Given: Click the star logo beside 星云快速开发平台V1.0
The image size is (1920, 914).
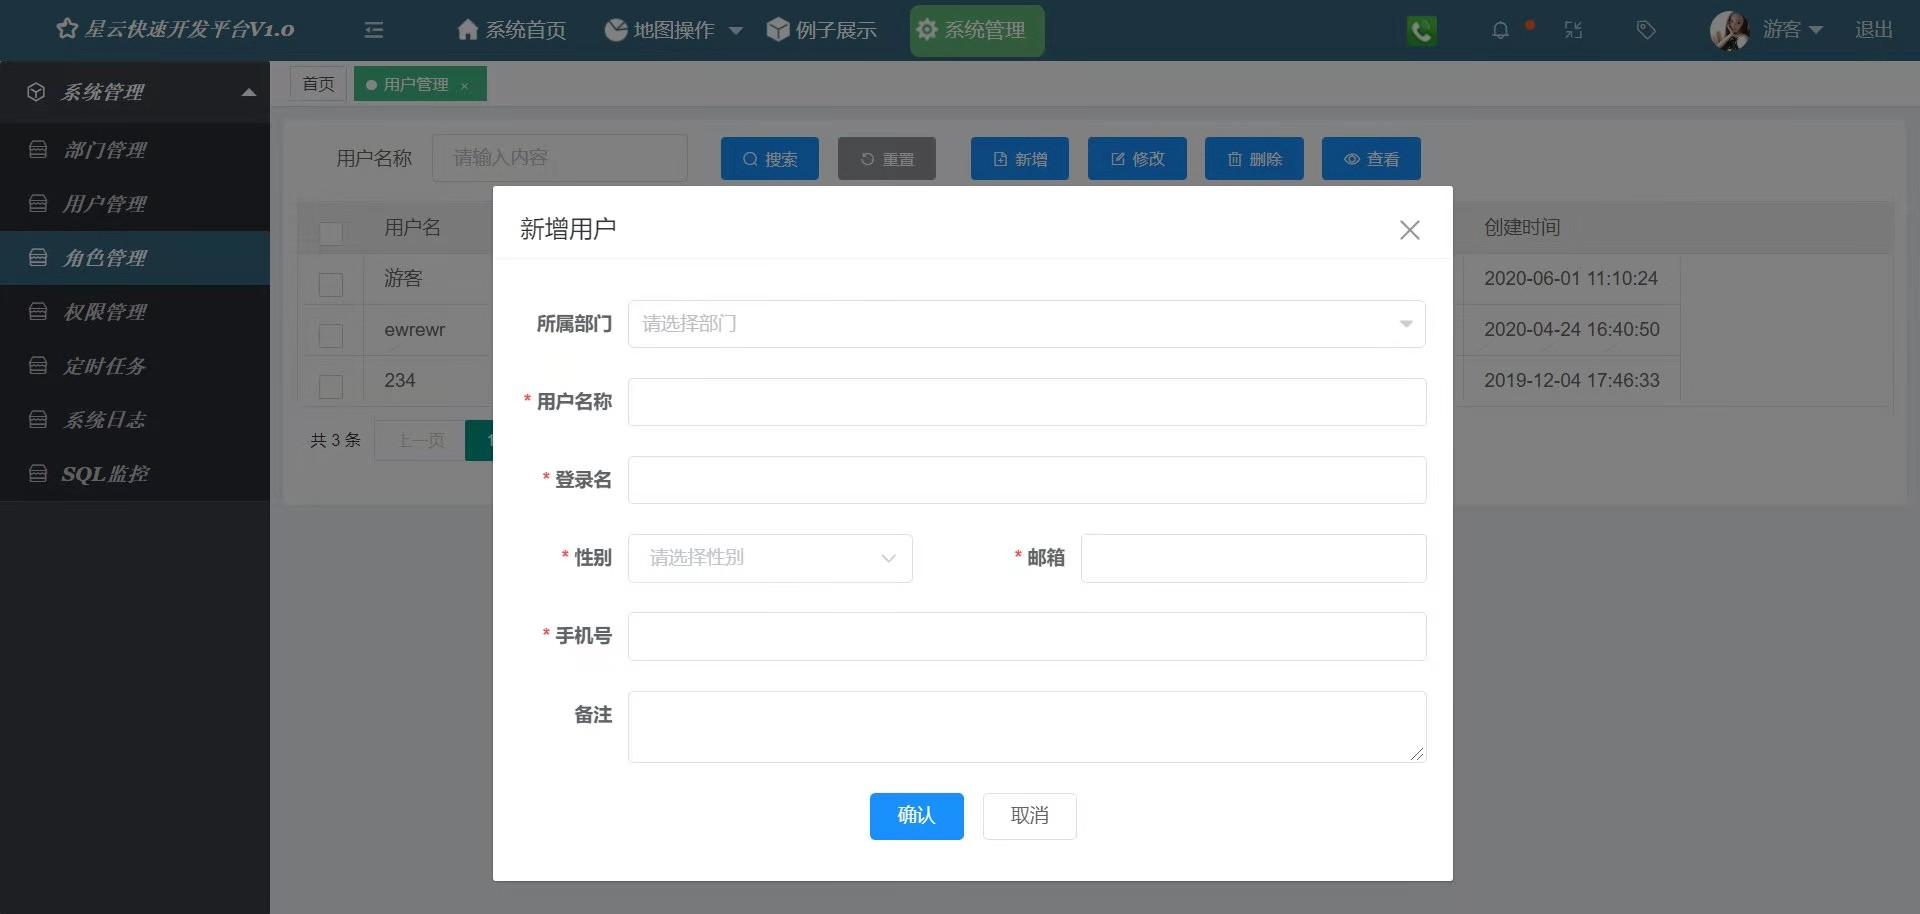Looking at the screenshot, I should (66, 29).
